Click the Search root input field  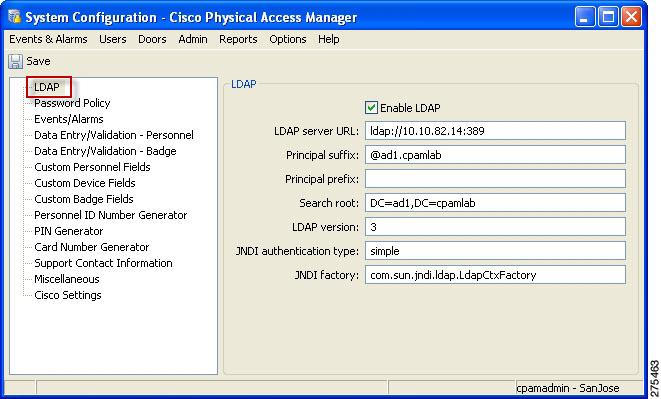[x=495, y=203]
